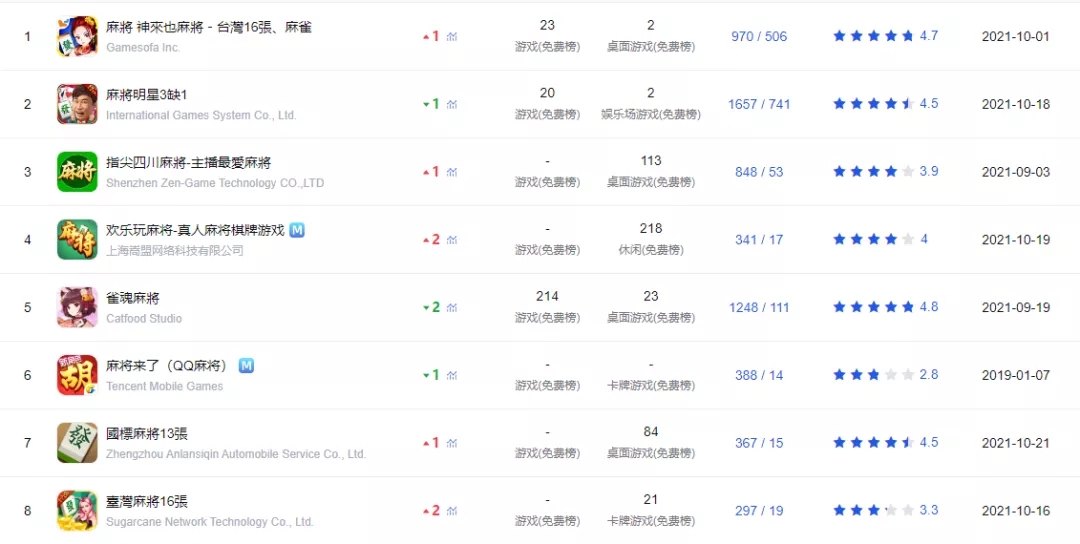Click the M badge beside 麻将来了
The width and height of the screenshot is (1080, 544).
pos(247,366)
